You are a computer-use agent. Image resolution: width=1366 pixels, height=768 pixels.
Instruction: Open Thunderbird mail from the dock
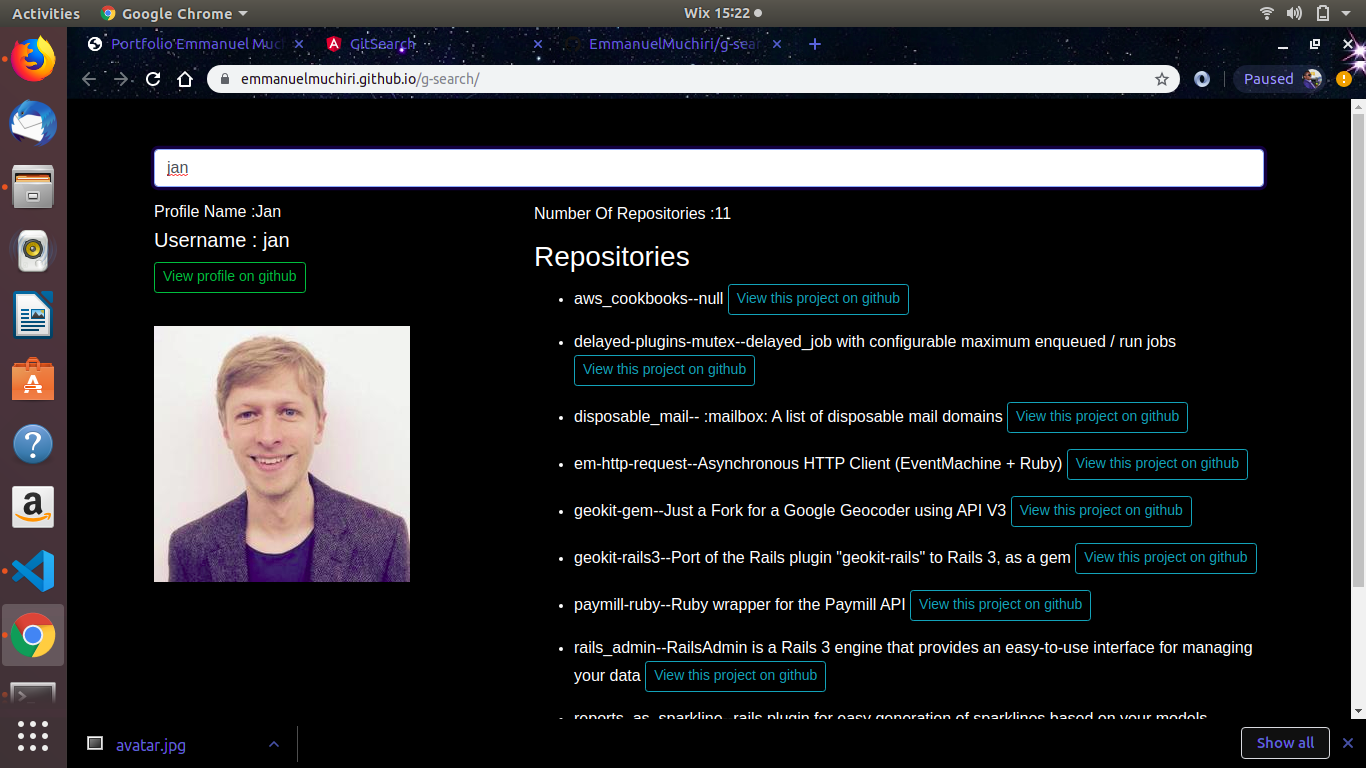point(33,124)
